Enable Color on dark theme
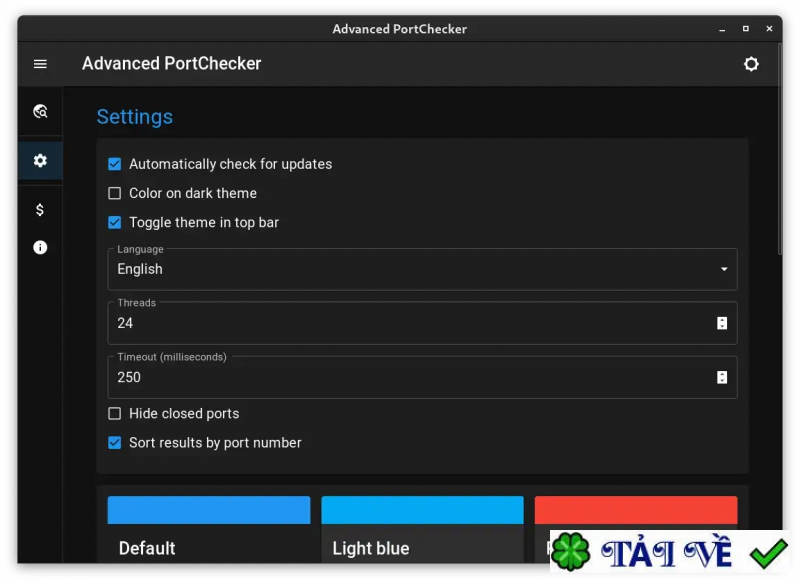800x583 pixels. coord(115,193)
